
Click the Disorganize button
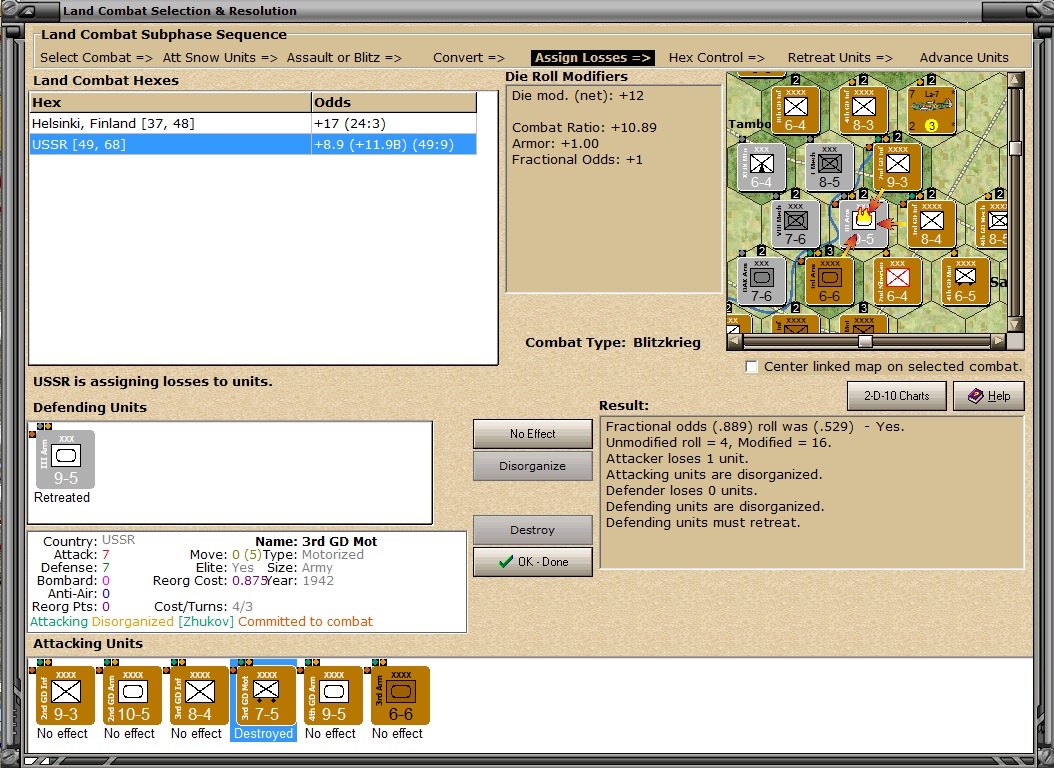[532, 466]
